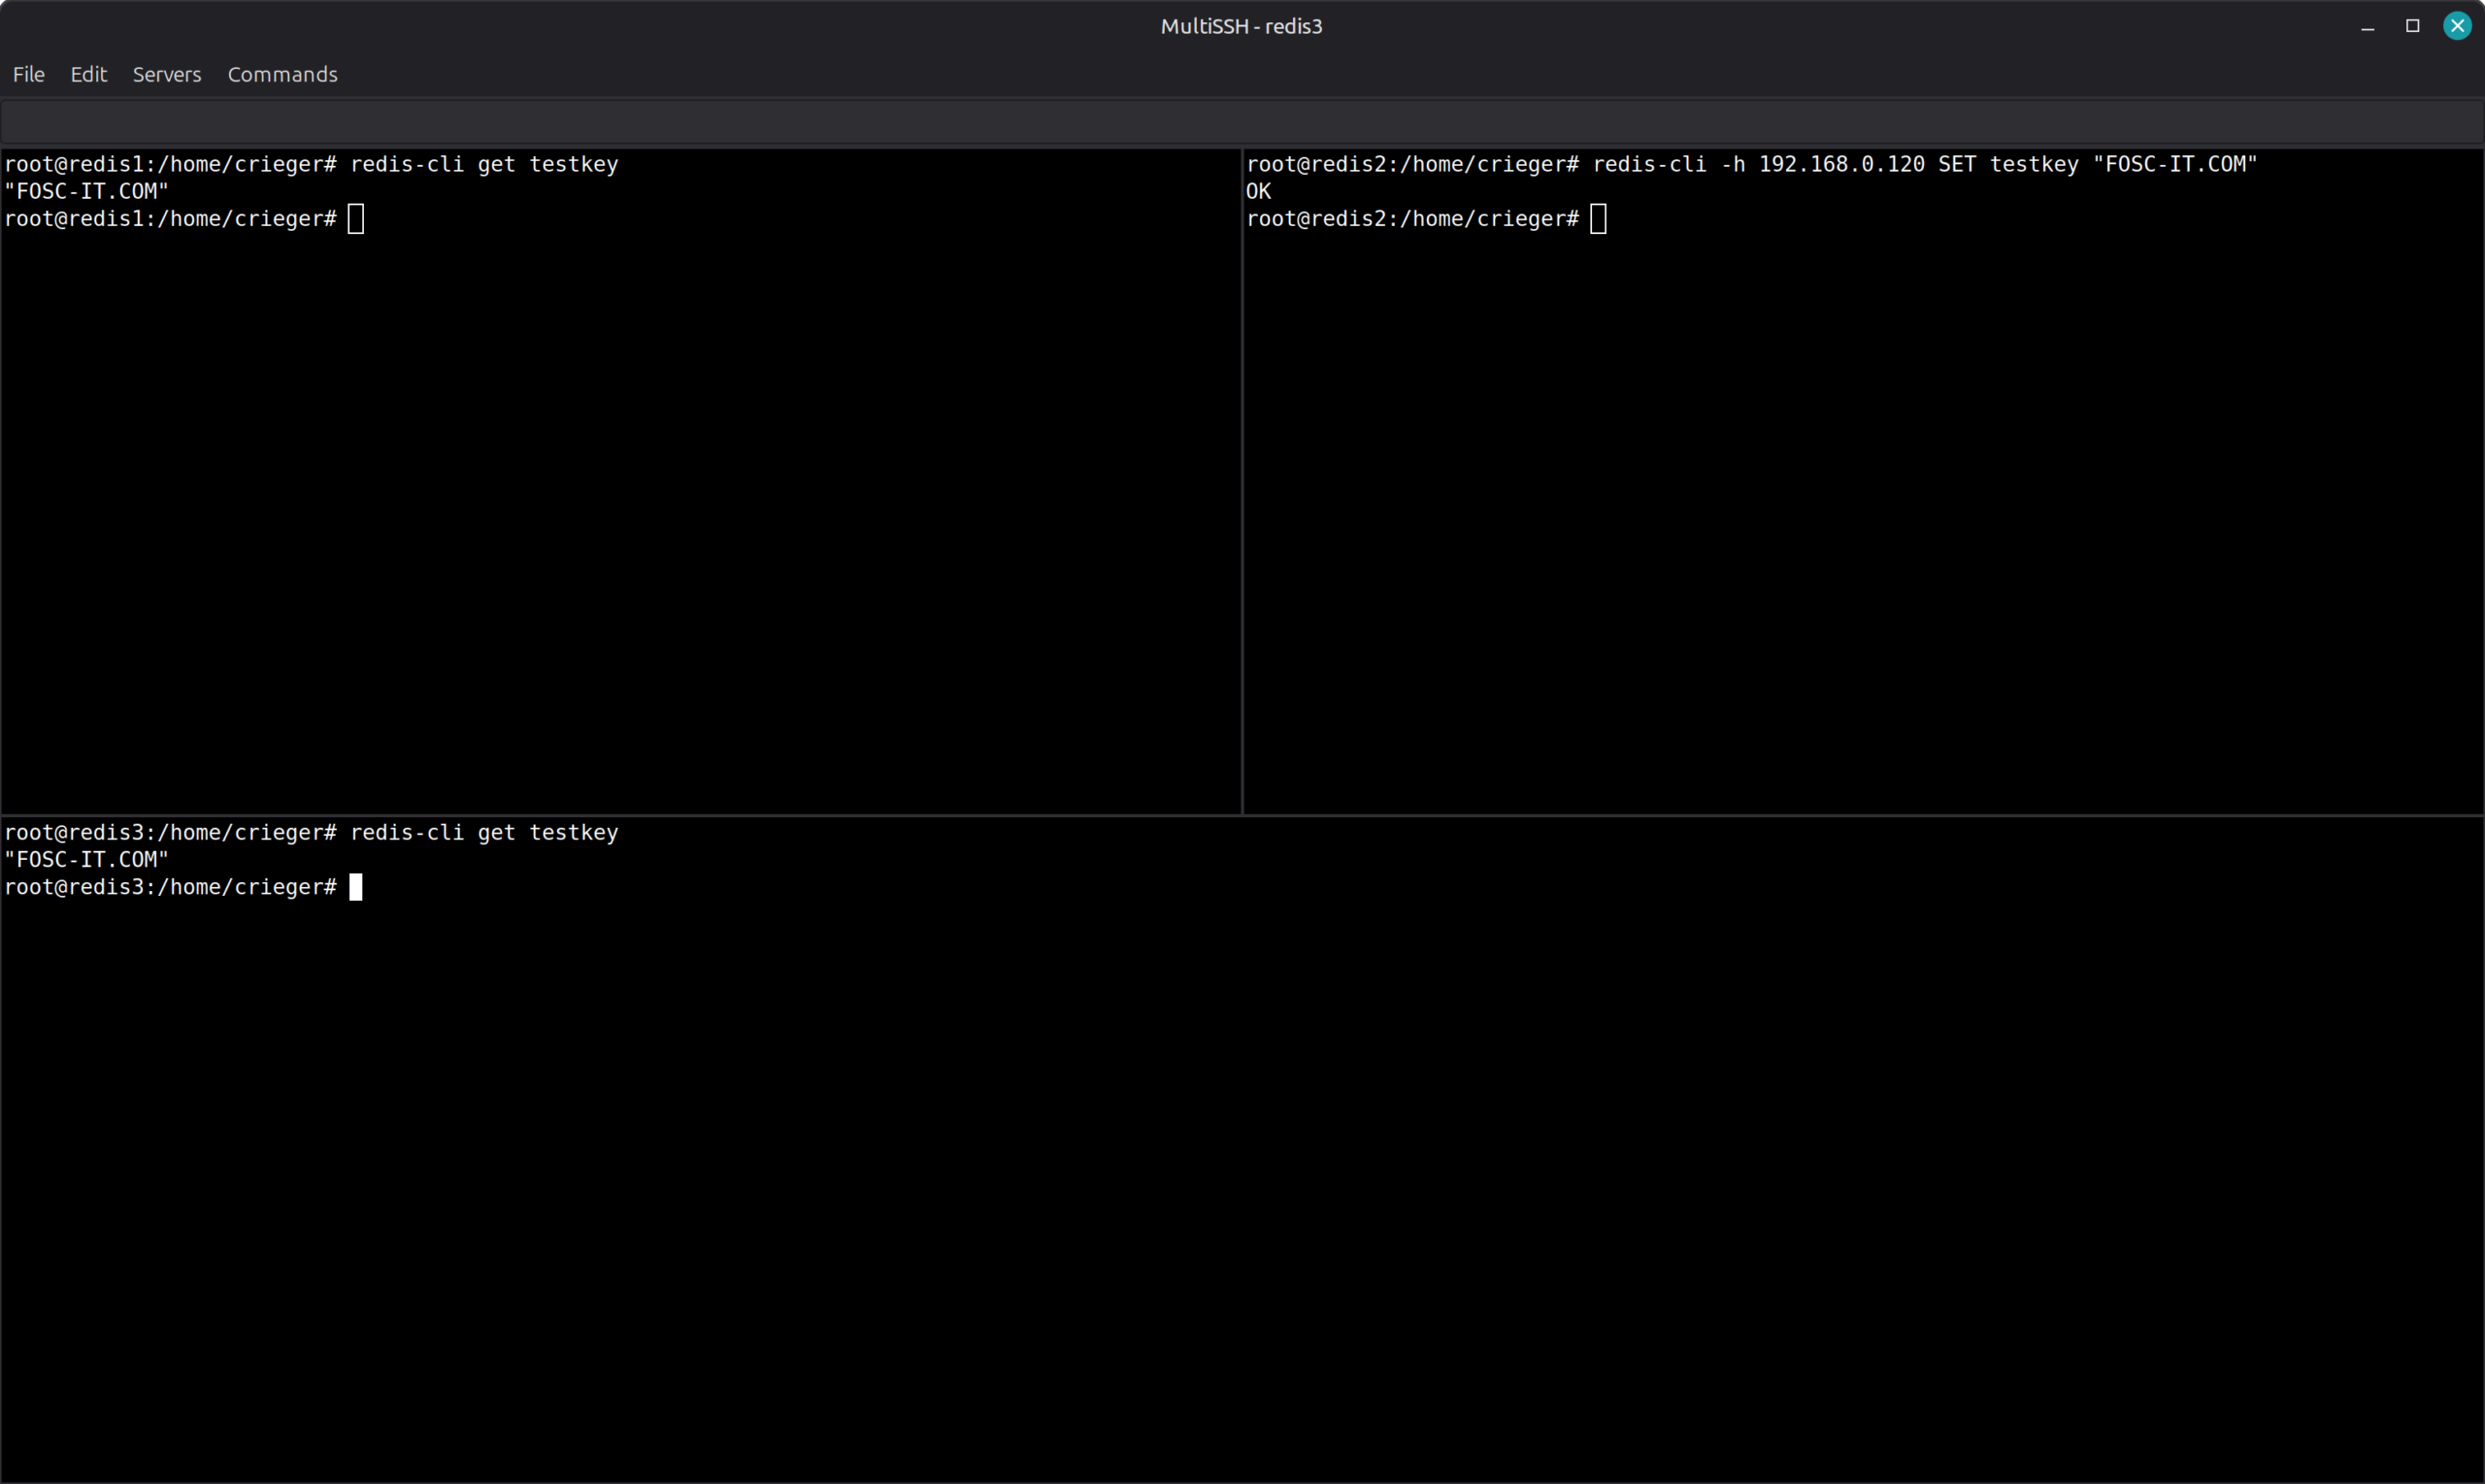Click the "FOSC-IT.COM" output in the redis1 pane

(x=87, y=191)
